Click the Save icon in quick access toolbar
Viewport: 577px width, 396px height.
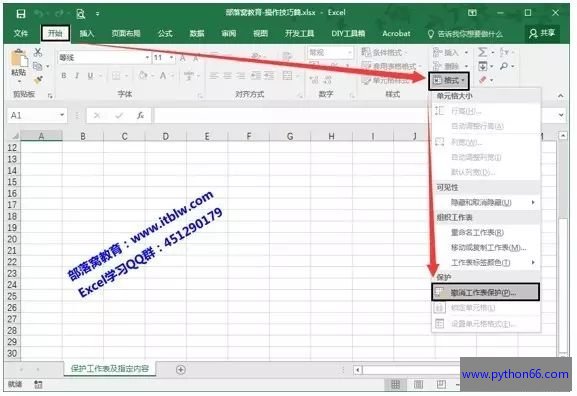point(21,14)
